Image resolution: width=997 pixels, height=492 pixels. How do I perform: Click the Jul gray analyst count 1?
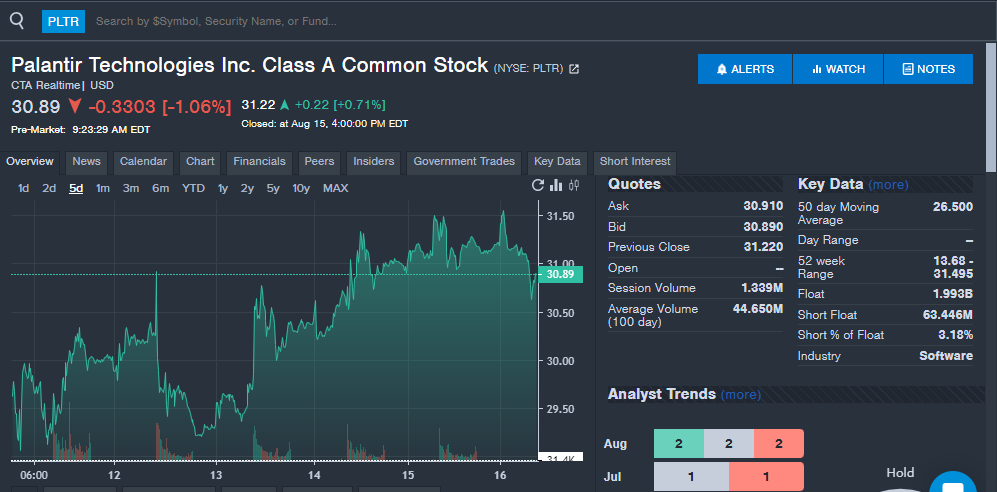tap(691, 477)
